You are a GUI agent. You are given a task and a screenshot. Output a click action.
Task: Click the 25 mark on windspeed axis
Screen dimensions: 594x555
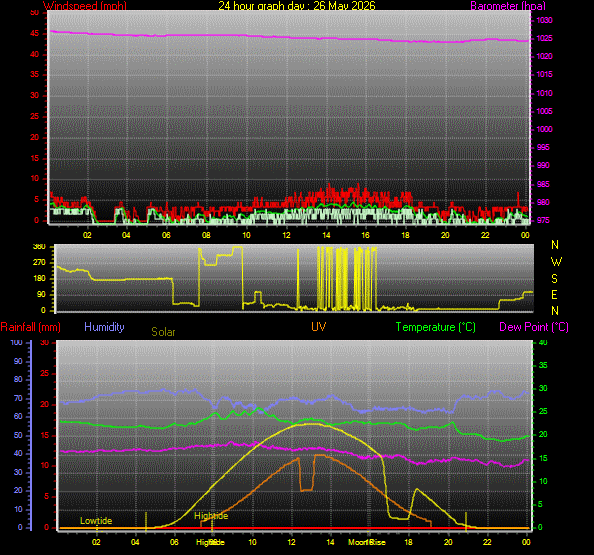[x=34, y=116]
